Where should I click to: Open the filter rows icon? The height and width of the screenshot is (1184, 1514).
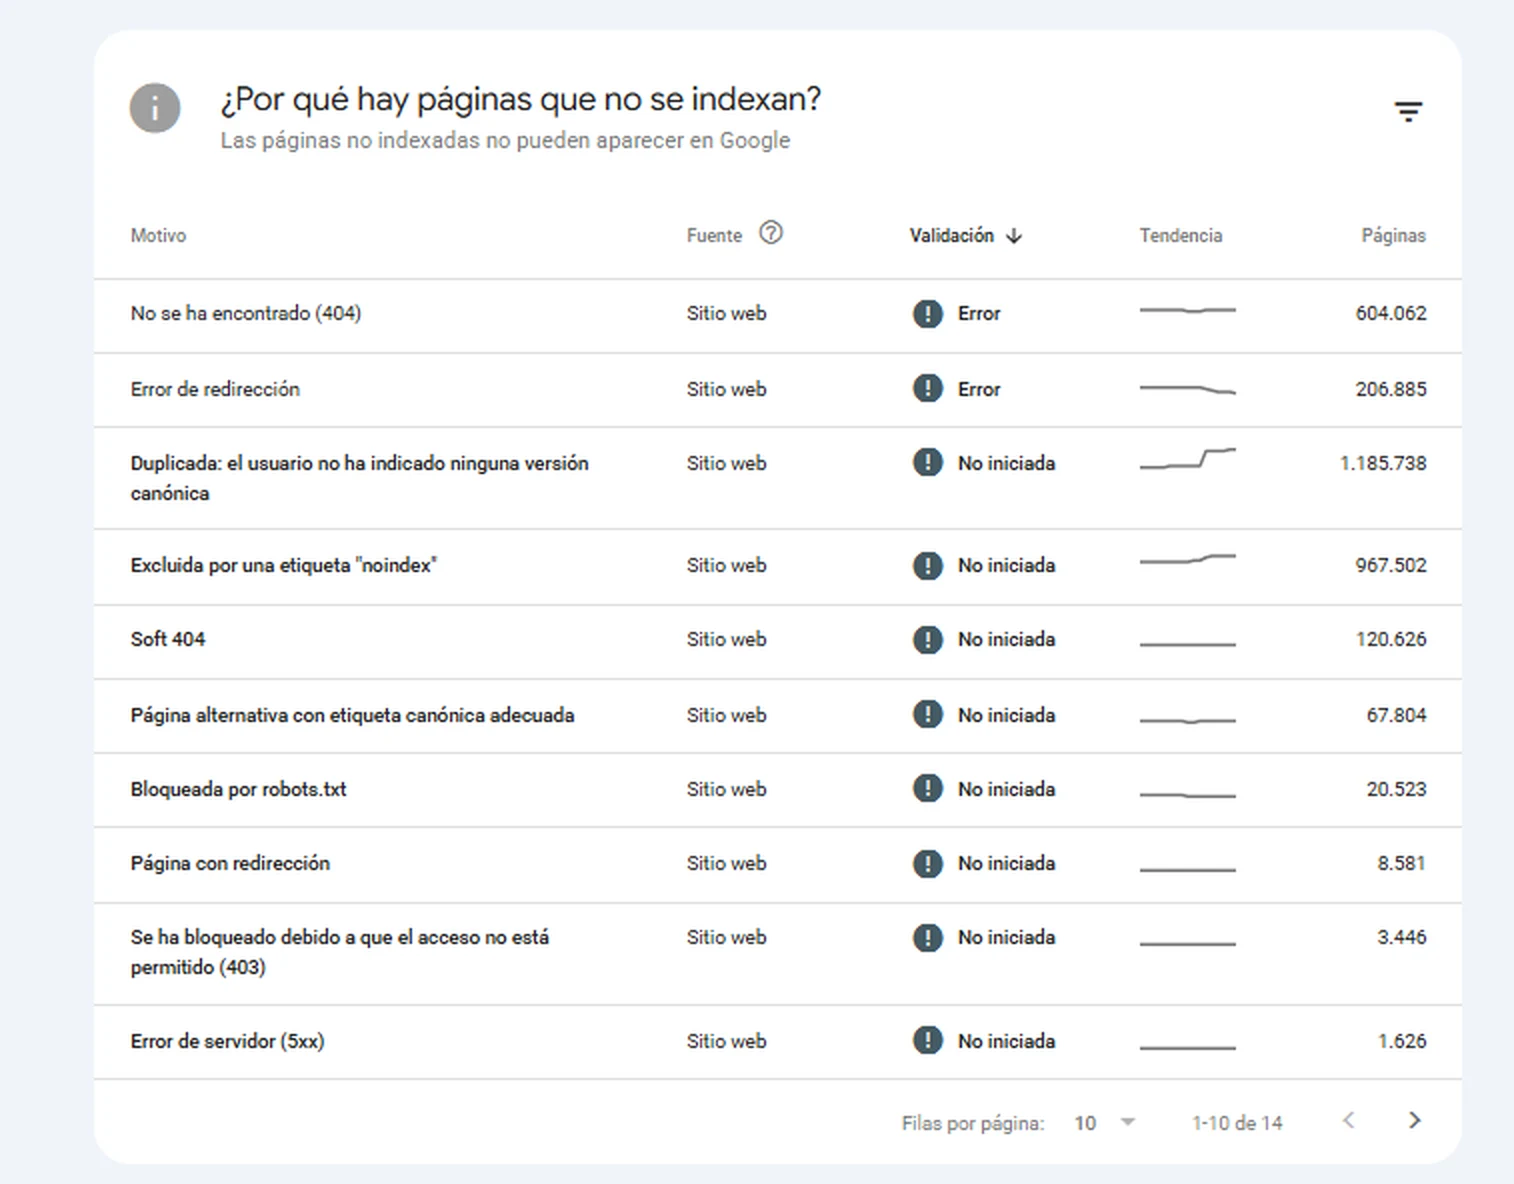click(1408, 111)
